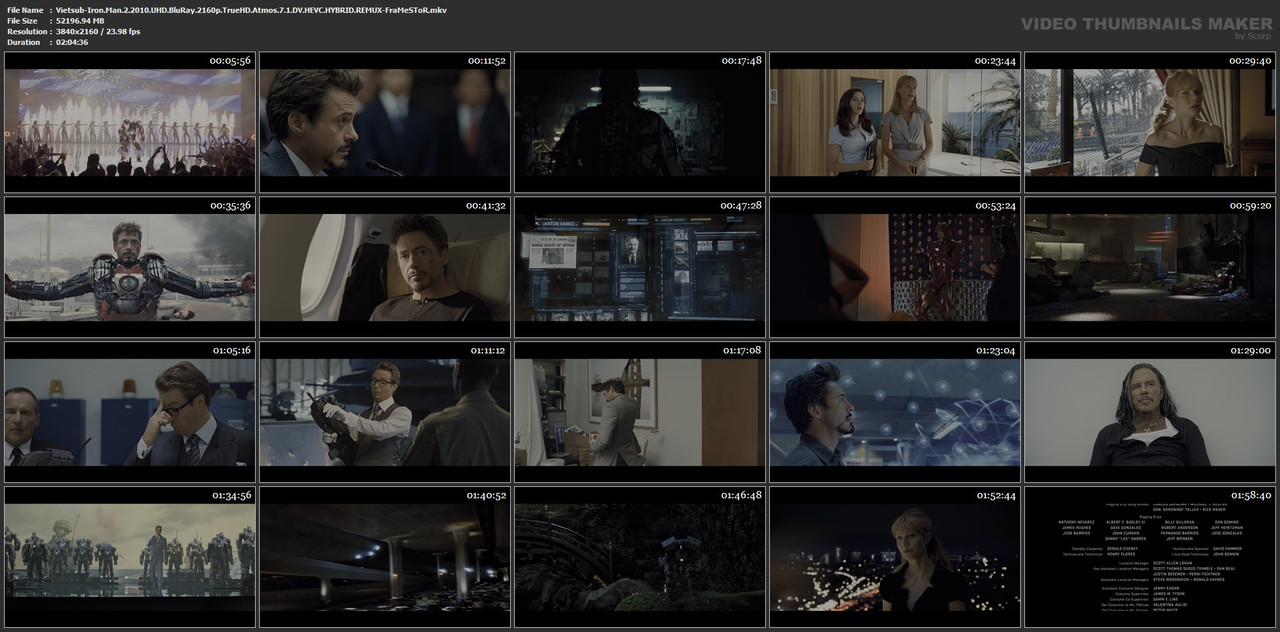The image size is (1280, 632).
Task: Pick the thumbnail timestamped 01:46:48
Action: pyautogui.click(x=640, y=557)
